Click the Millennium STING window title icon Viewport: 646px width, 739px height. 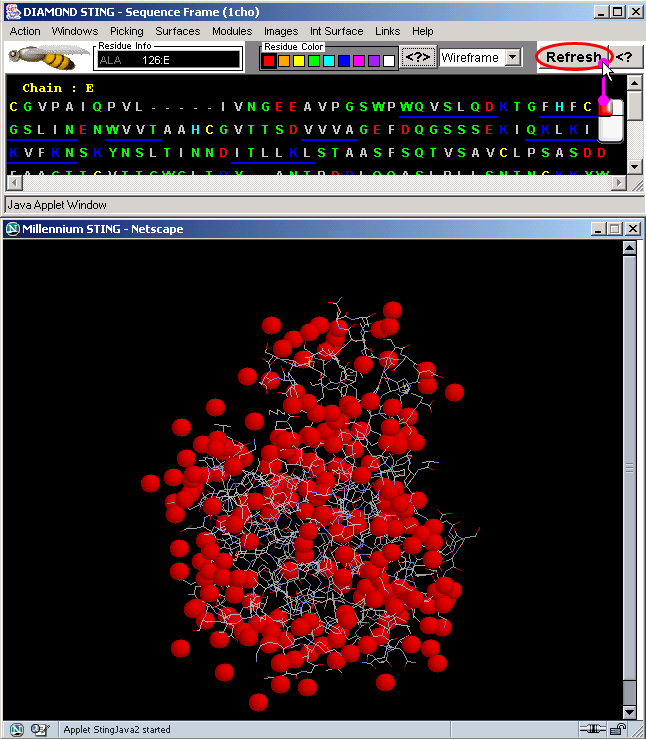(x=13, y=229)
